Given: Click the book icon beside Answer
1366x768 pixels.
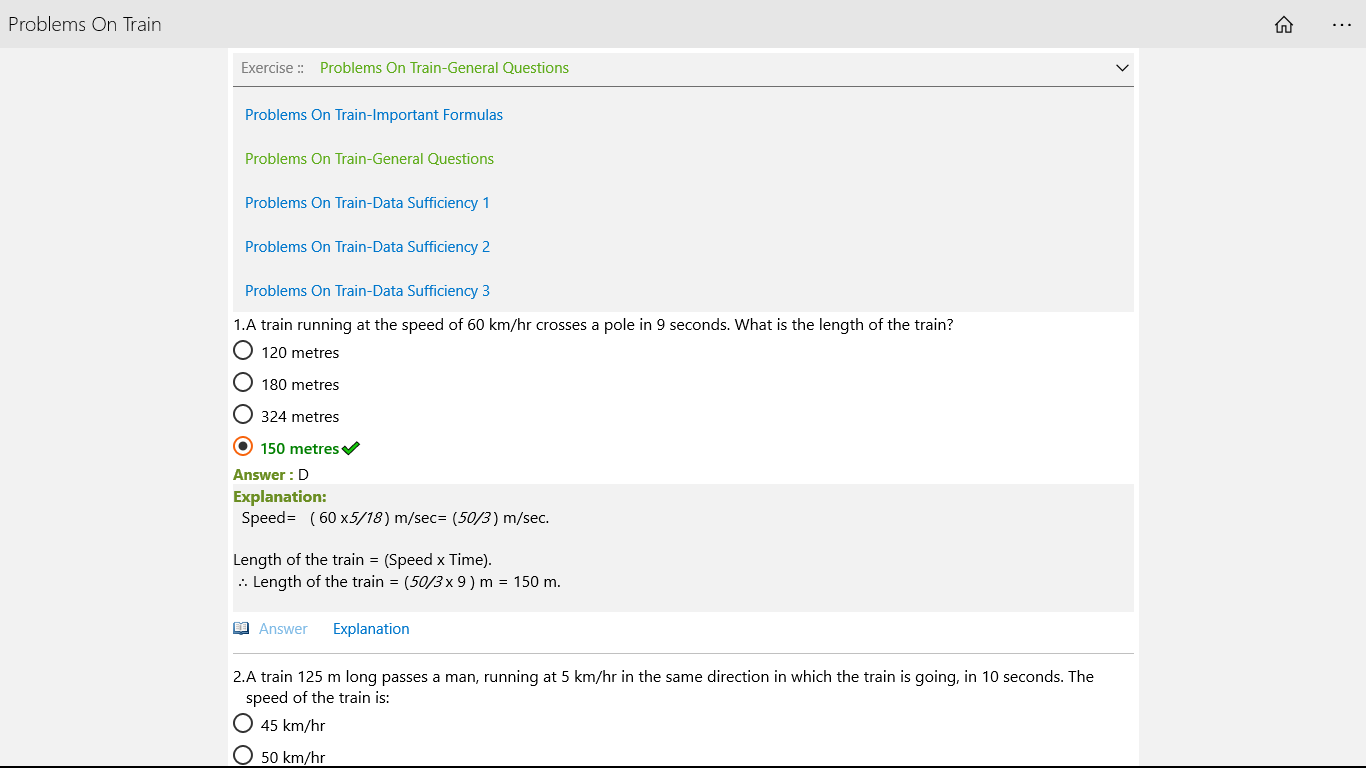Looking at the screenshot, I should click(x=241, y=629).
